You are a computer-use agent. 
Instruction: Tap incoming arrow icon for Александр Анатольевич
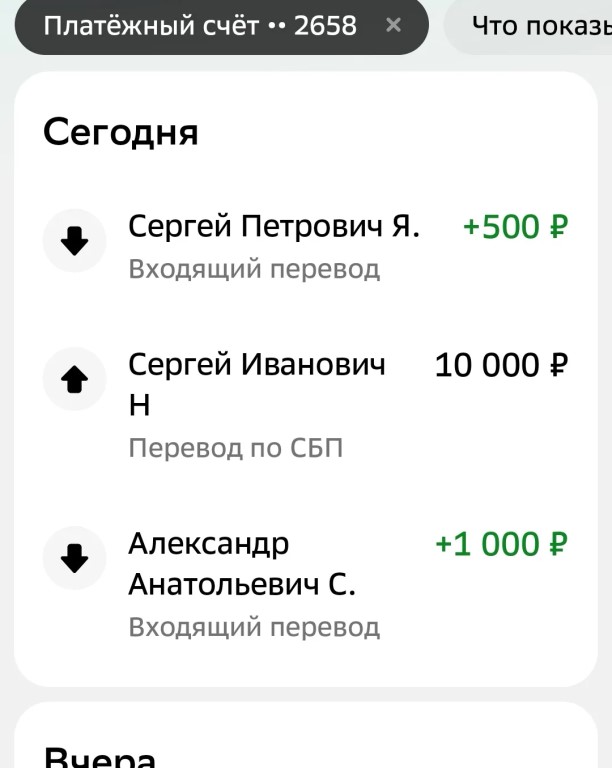click(74, 558)
